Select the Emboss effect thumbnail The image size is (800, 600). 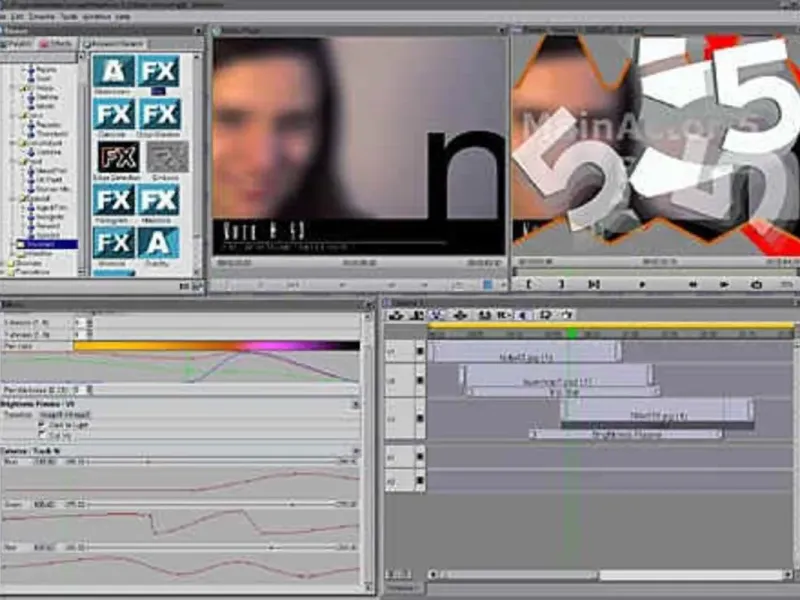pos(167,157)
